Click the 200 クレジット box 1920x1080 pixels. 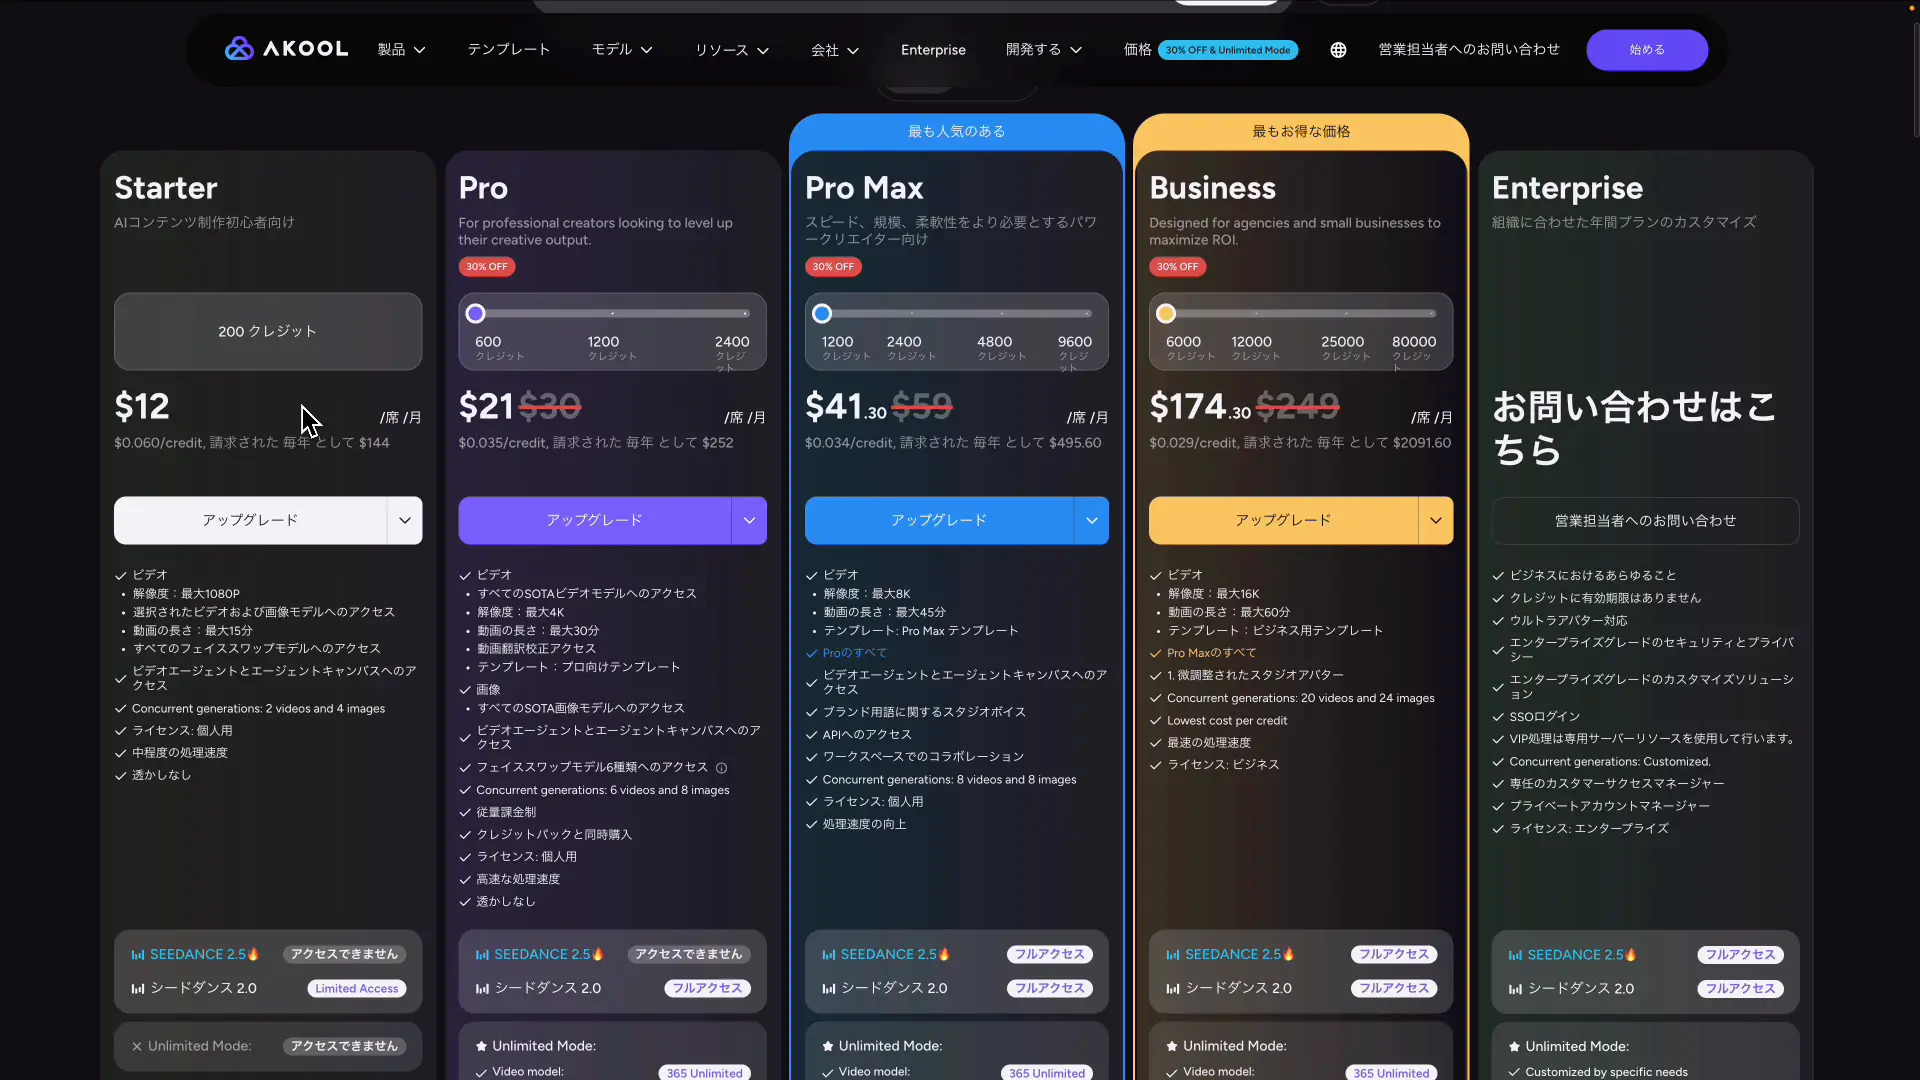pyautogui.click(x=268, y=331)
